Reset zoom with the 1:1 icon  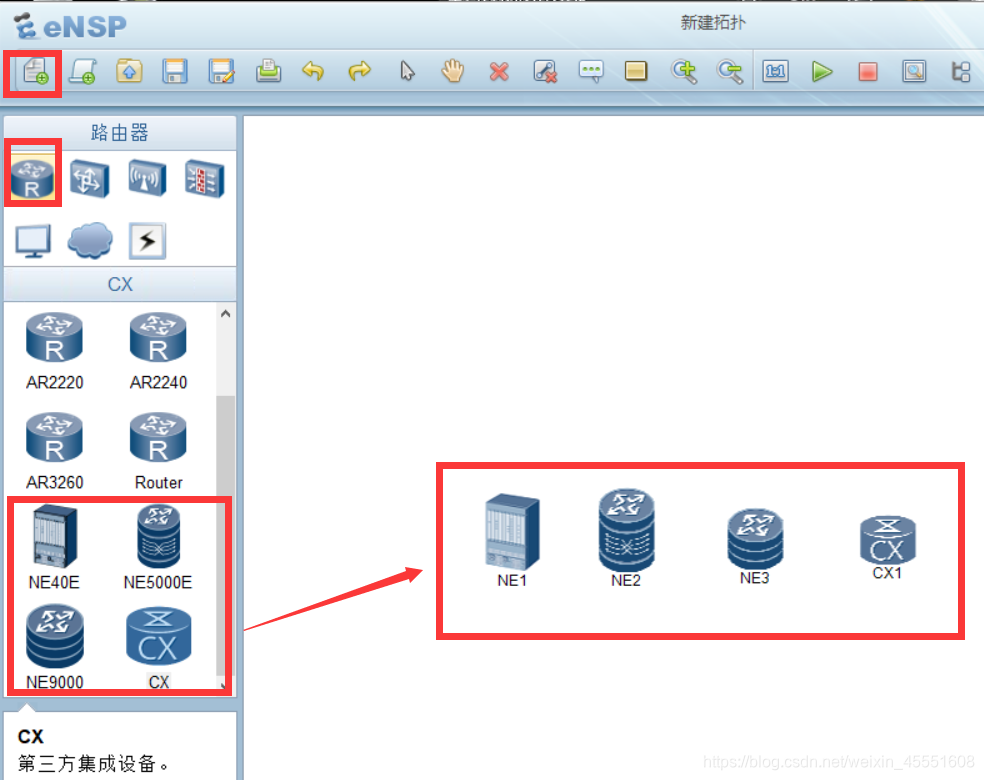click(776, 71)
